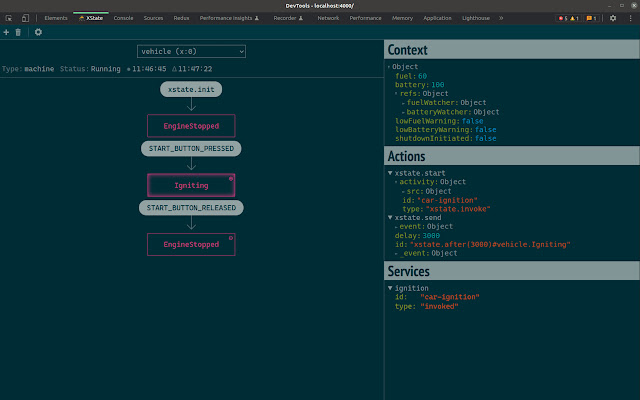The width and height of the screenshot is (640, 400).
Task: Collapse the Context root Object
Action: click(x=389, y=67)
